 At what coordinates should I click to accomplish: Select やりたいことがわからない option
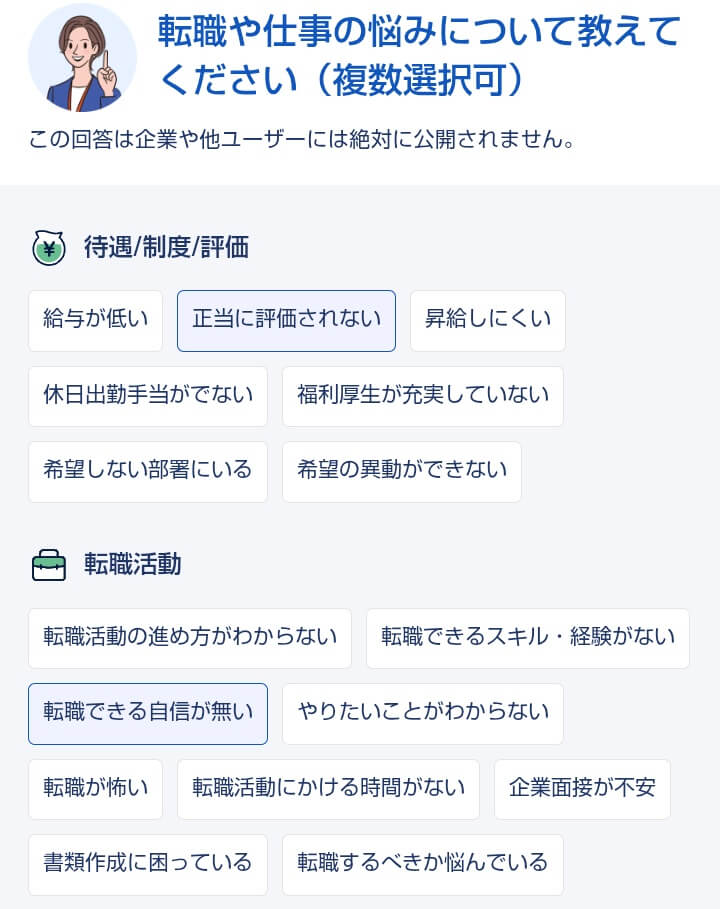pyautogui.click(x=422, y=713)
